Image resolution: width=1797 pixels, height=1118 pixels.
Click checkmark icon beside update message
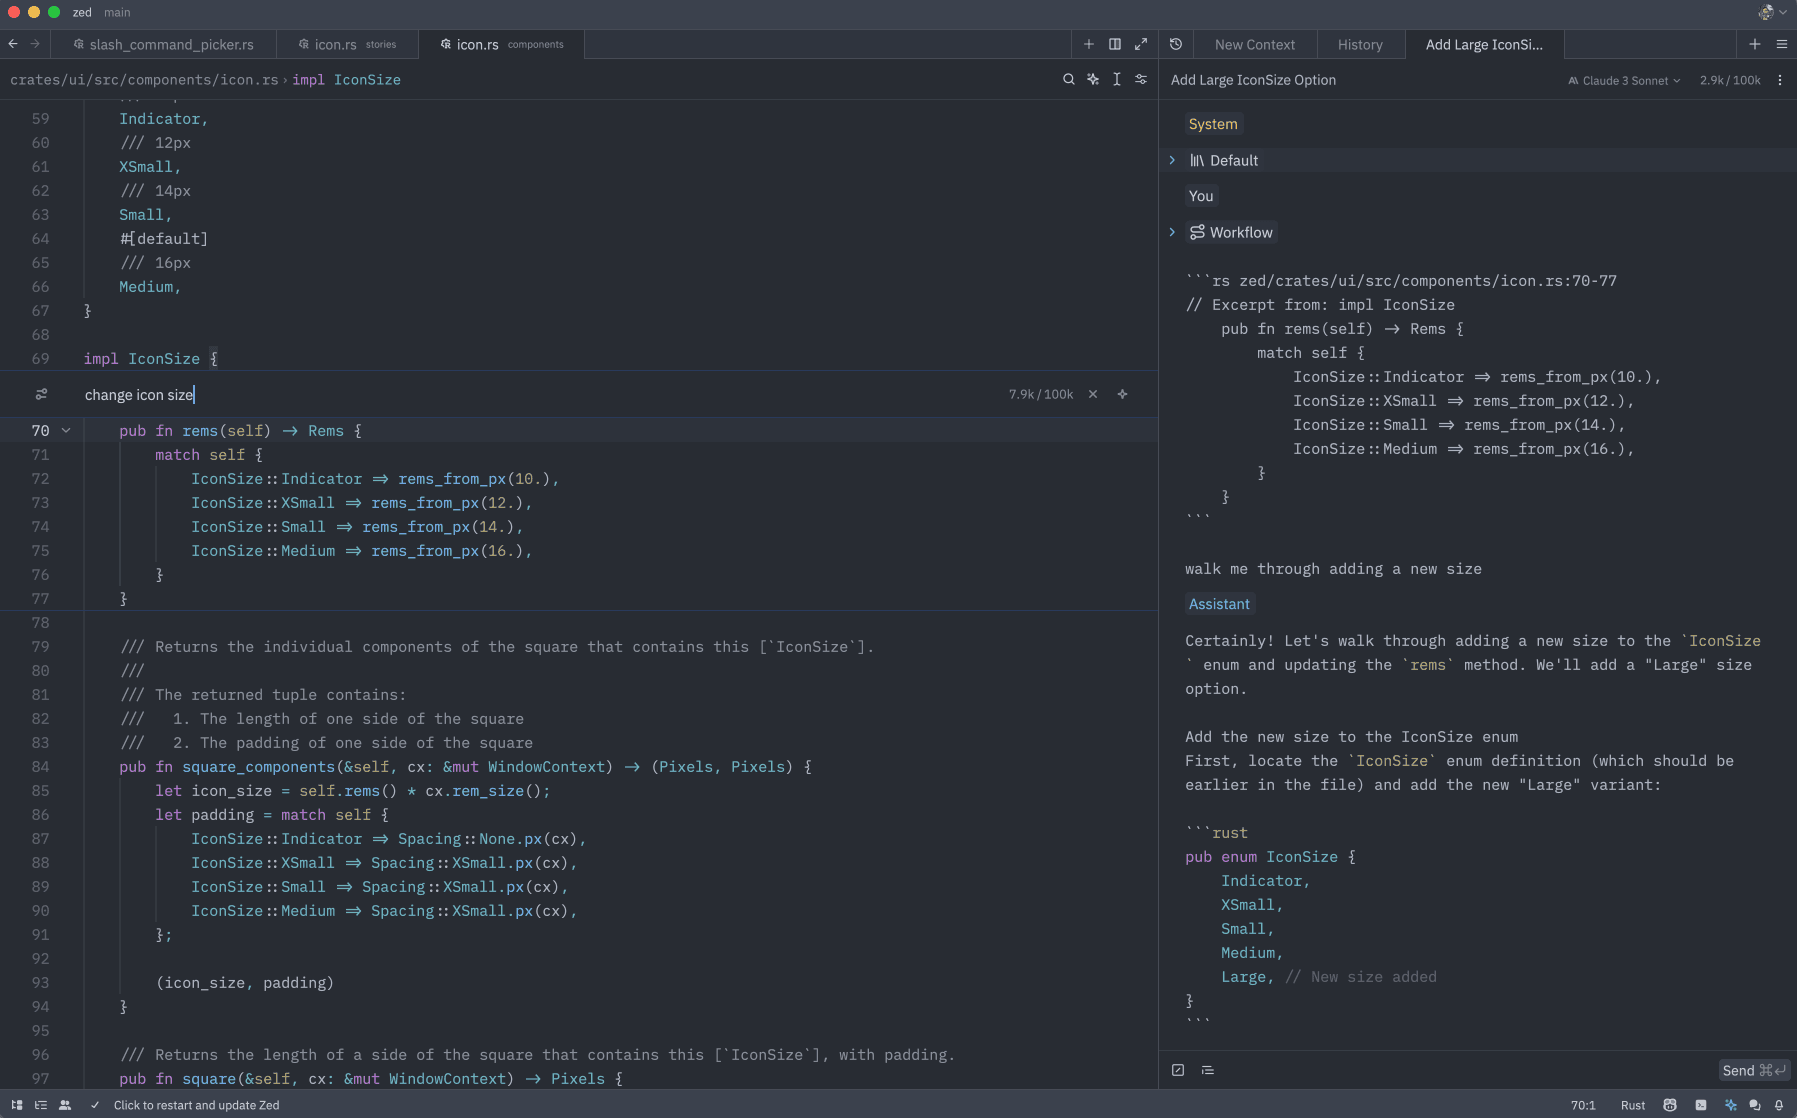pos(95,1105)
